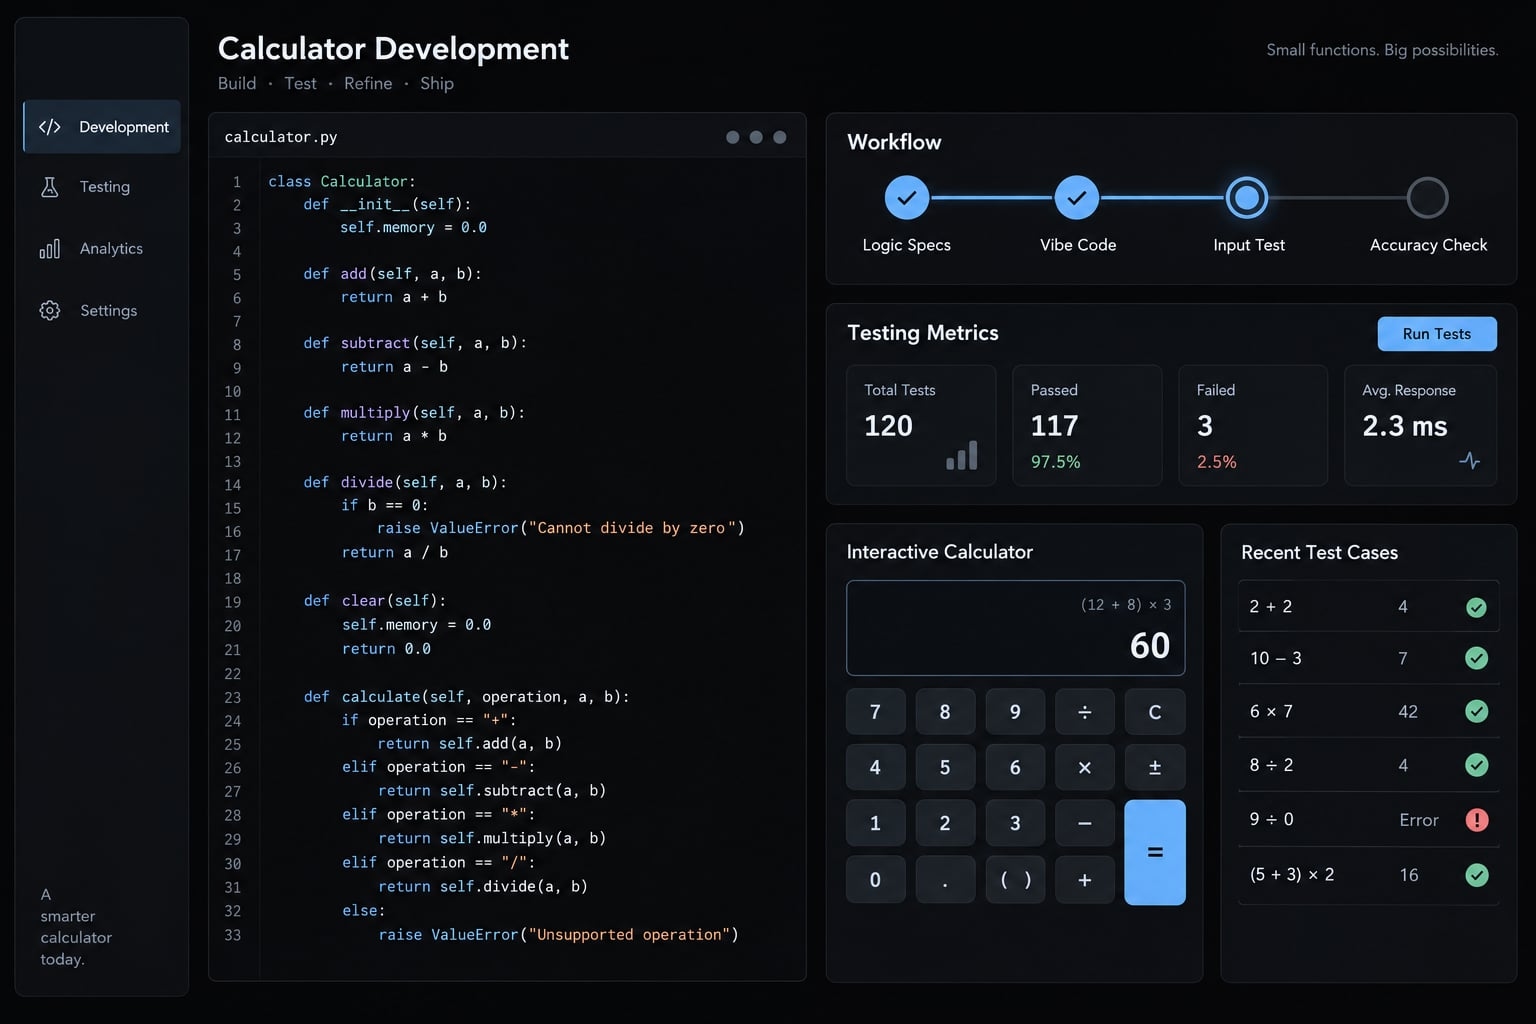This screenshot has width=1536, height=1024.
Task: Click the Analytics bar chart icon
Action: tap(49, 249)
